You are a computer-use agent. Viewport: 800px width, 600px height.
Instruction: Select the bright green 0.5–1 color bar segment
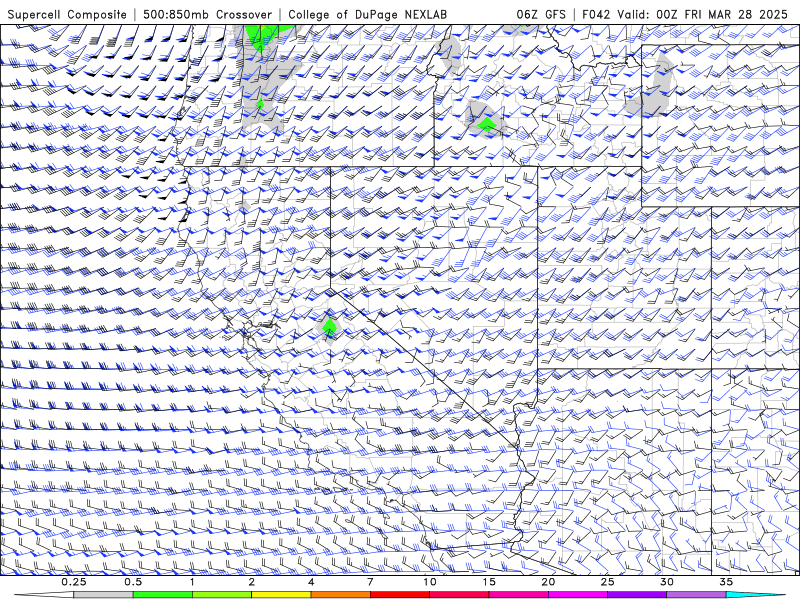(163, 595)
